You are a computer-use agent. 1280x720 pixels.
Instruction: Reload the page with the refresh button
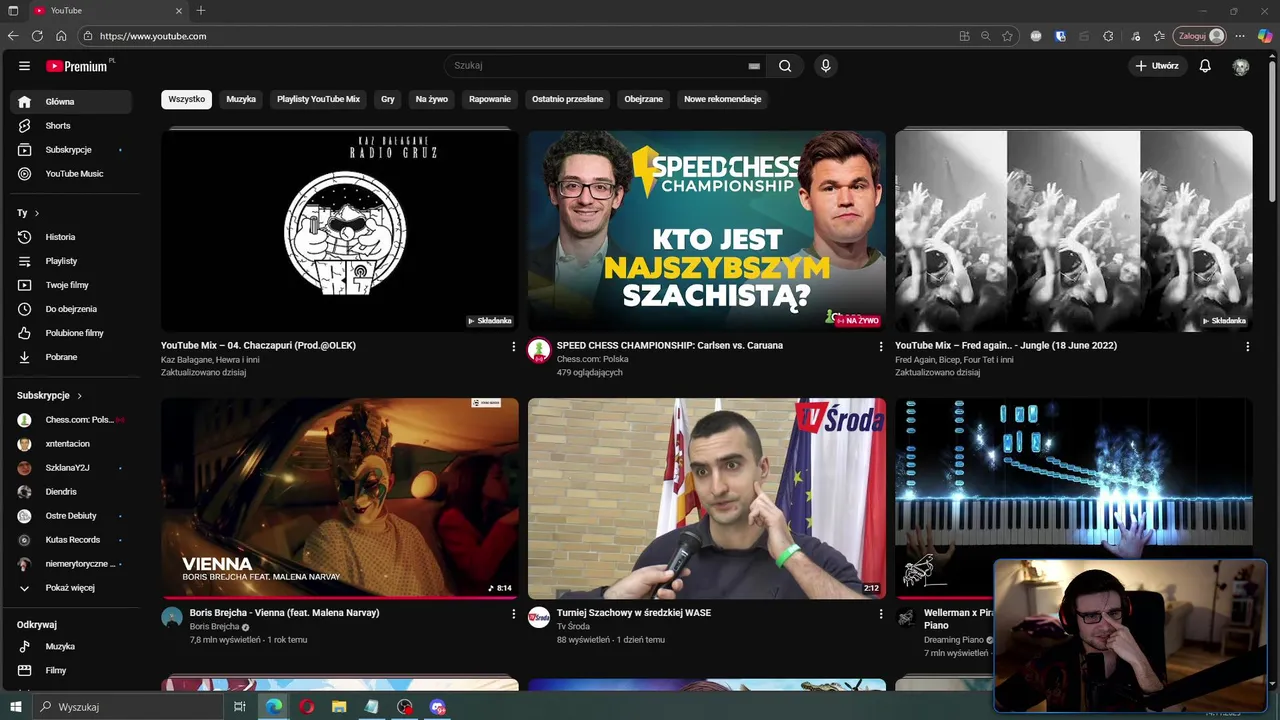pyautogui.click(x=37, y=36)
